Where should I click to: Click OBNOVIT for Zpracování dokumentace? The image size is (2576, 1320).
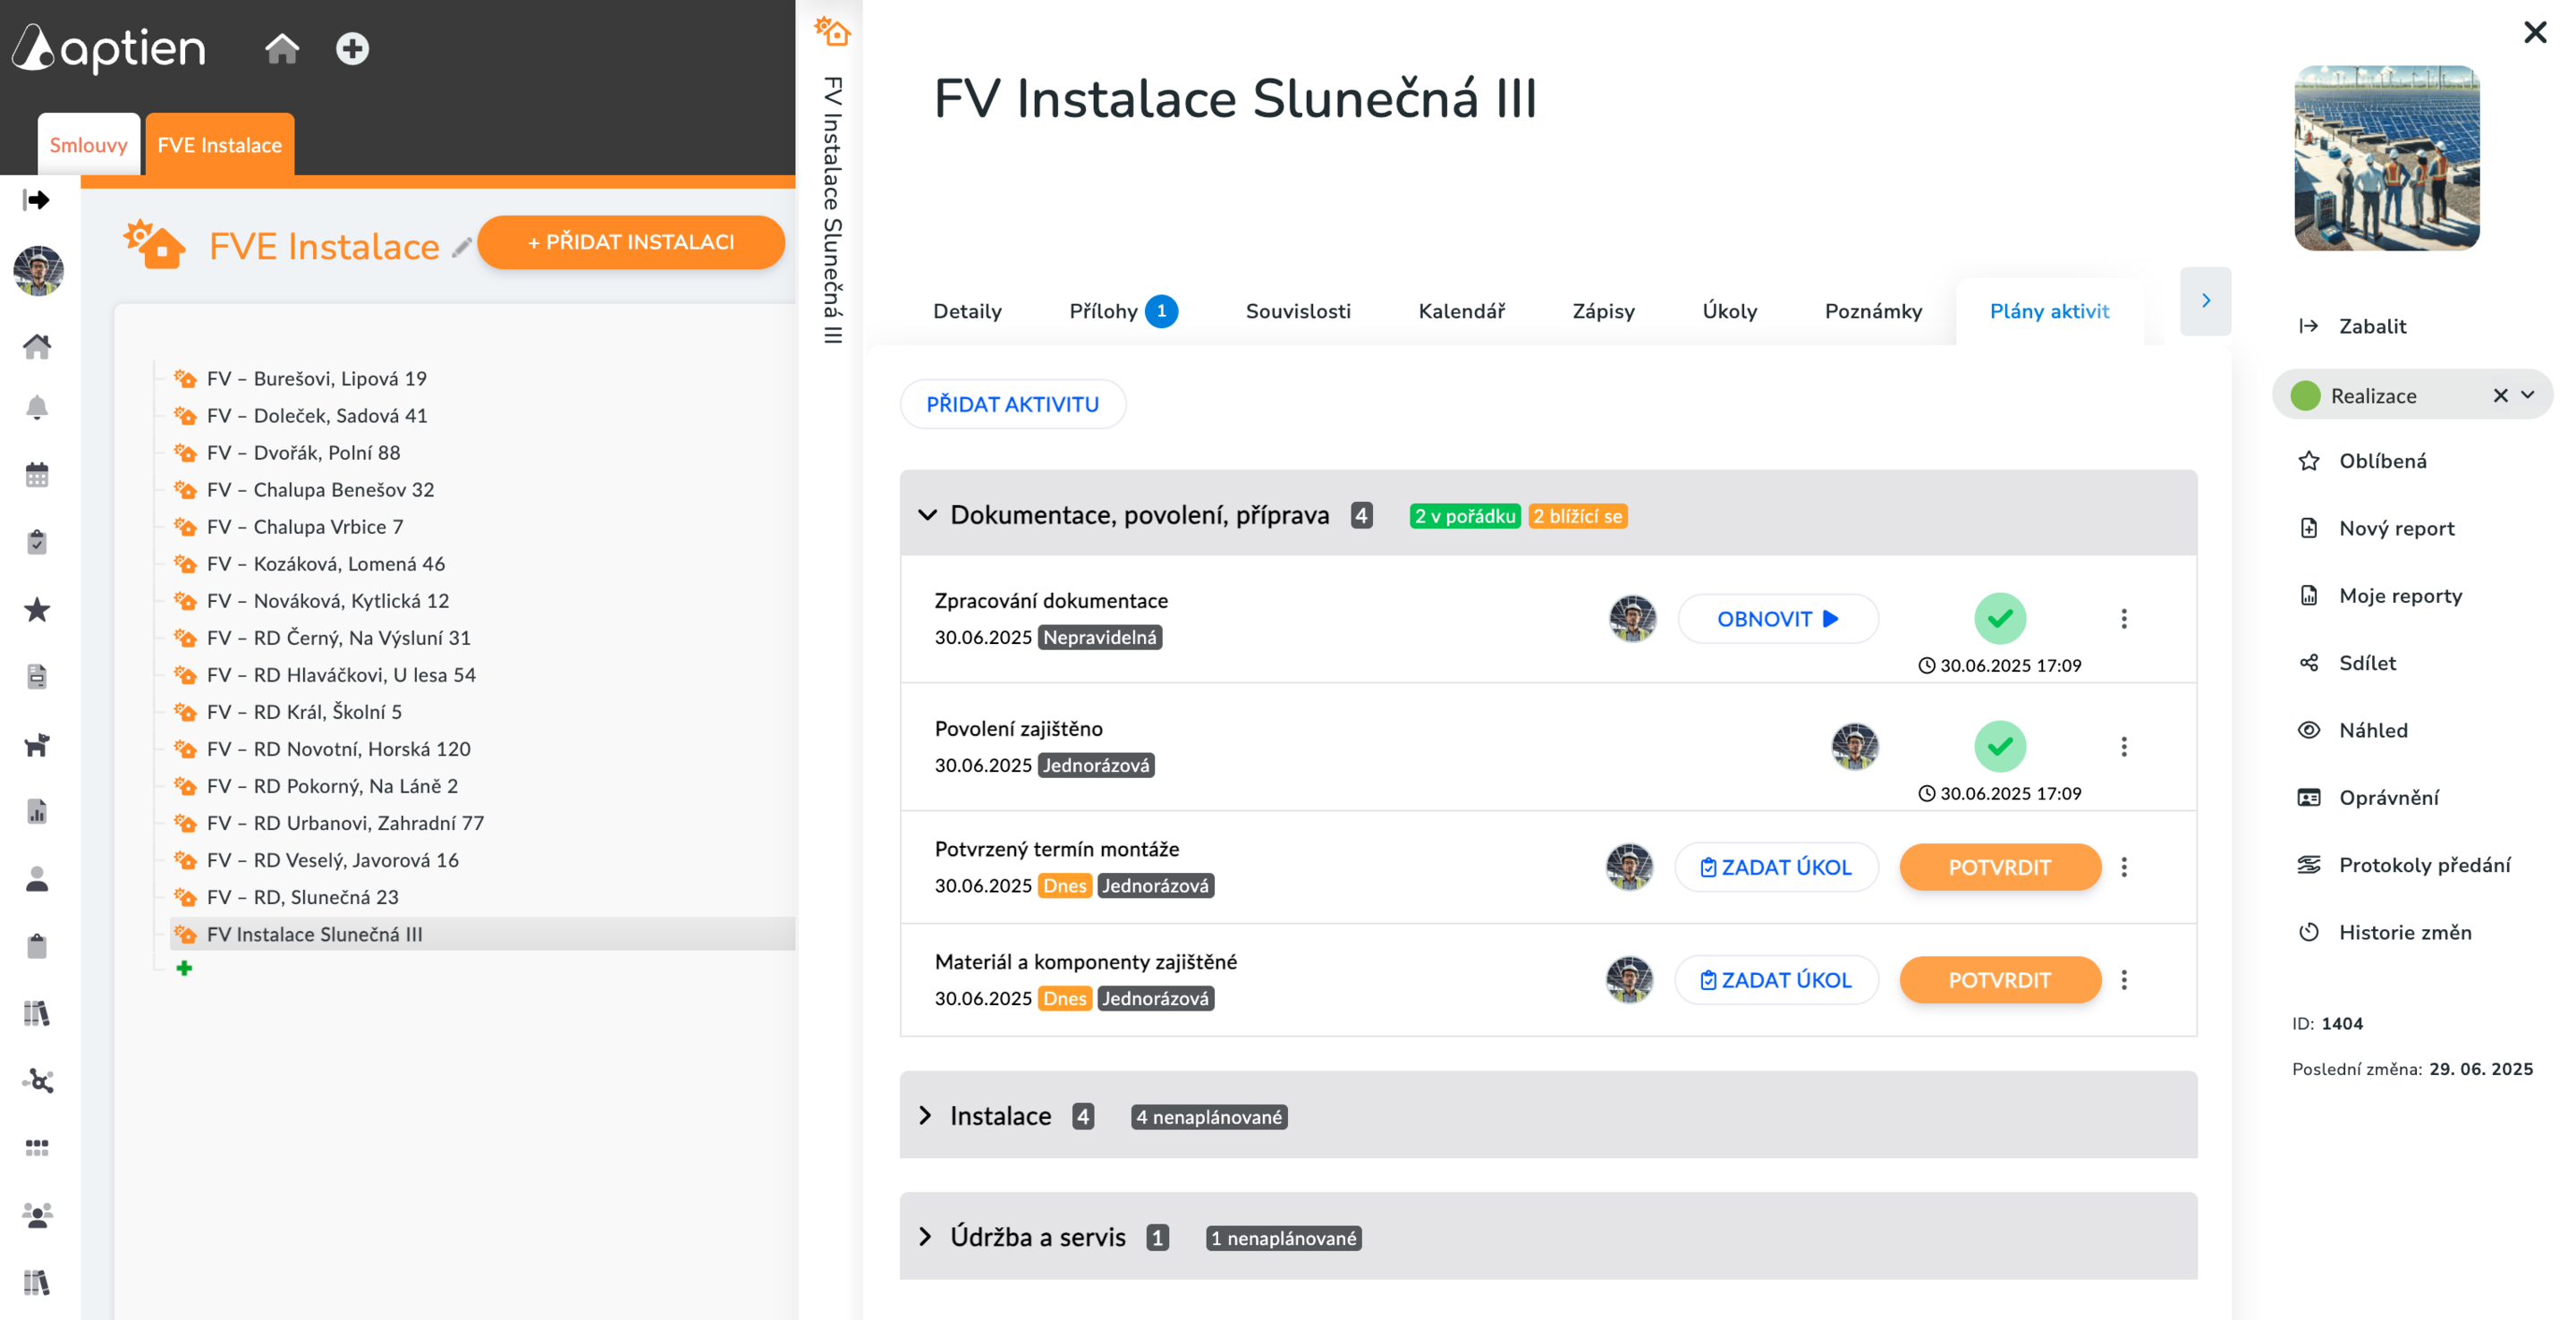click(1777, 619)
